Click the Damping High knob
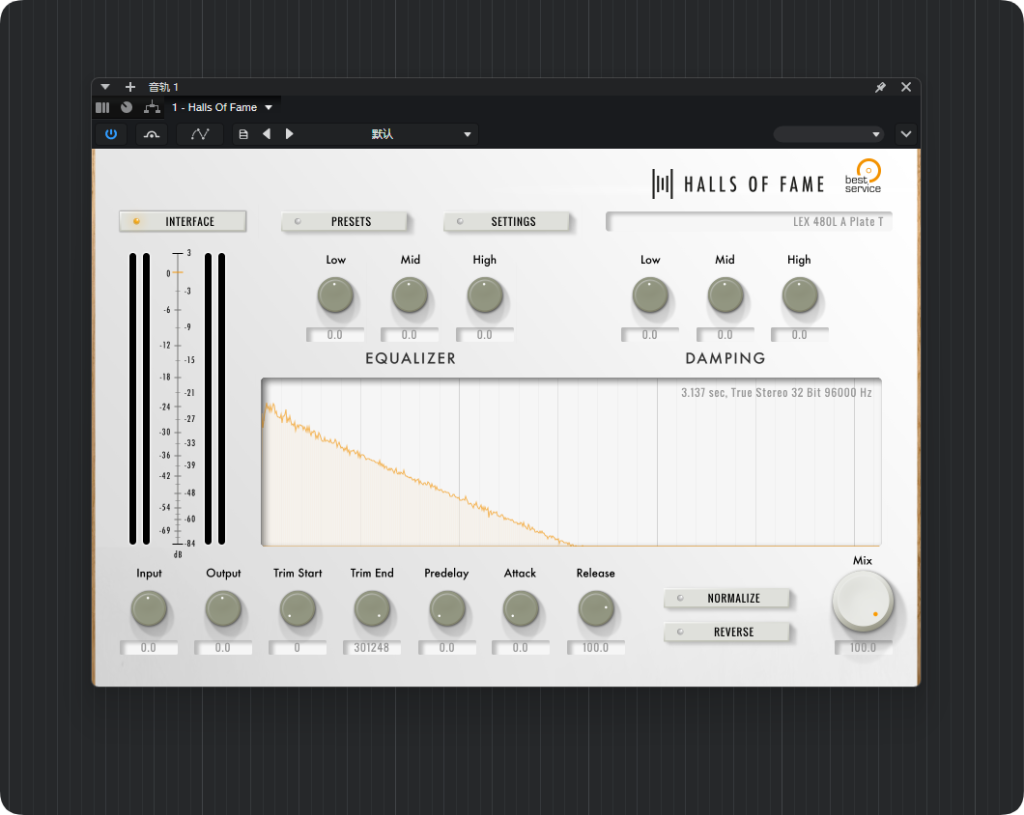 [x=800, y=295]
